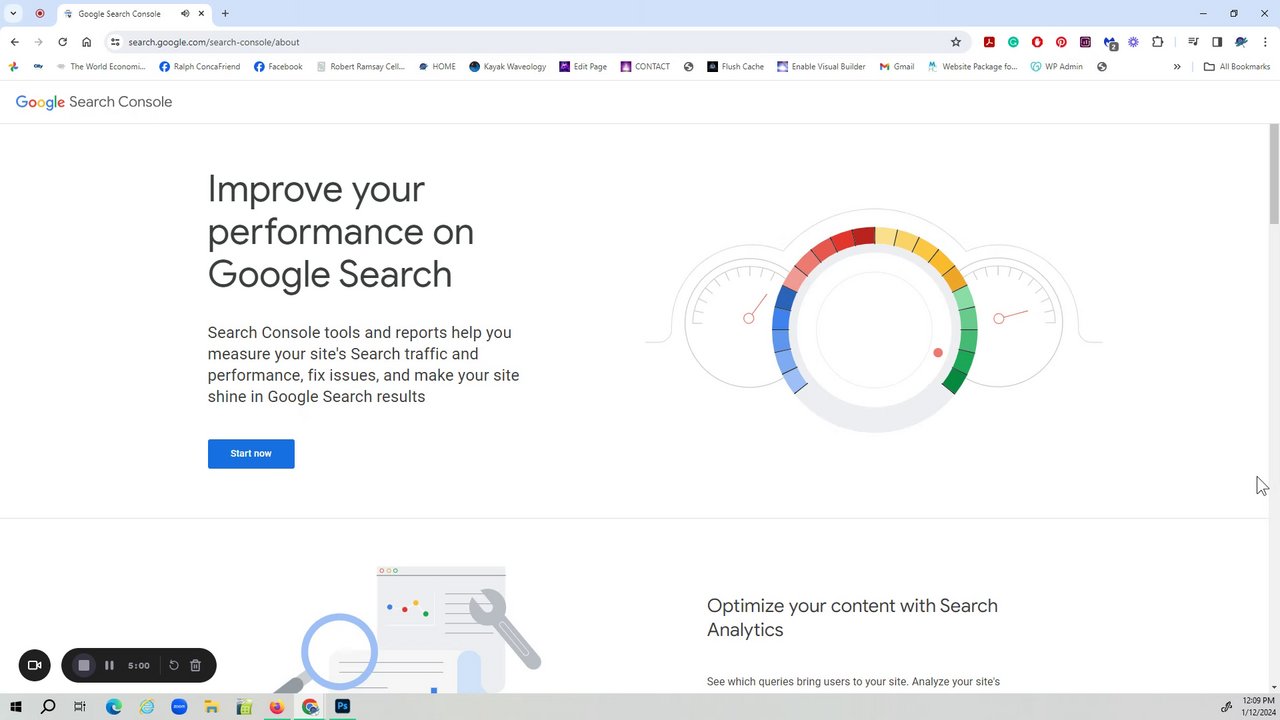
Task: Click the browser Forward arrow
Action: 38,42
